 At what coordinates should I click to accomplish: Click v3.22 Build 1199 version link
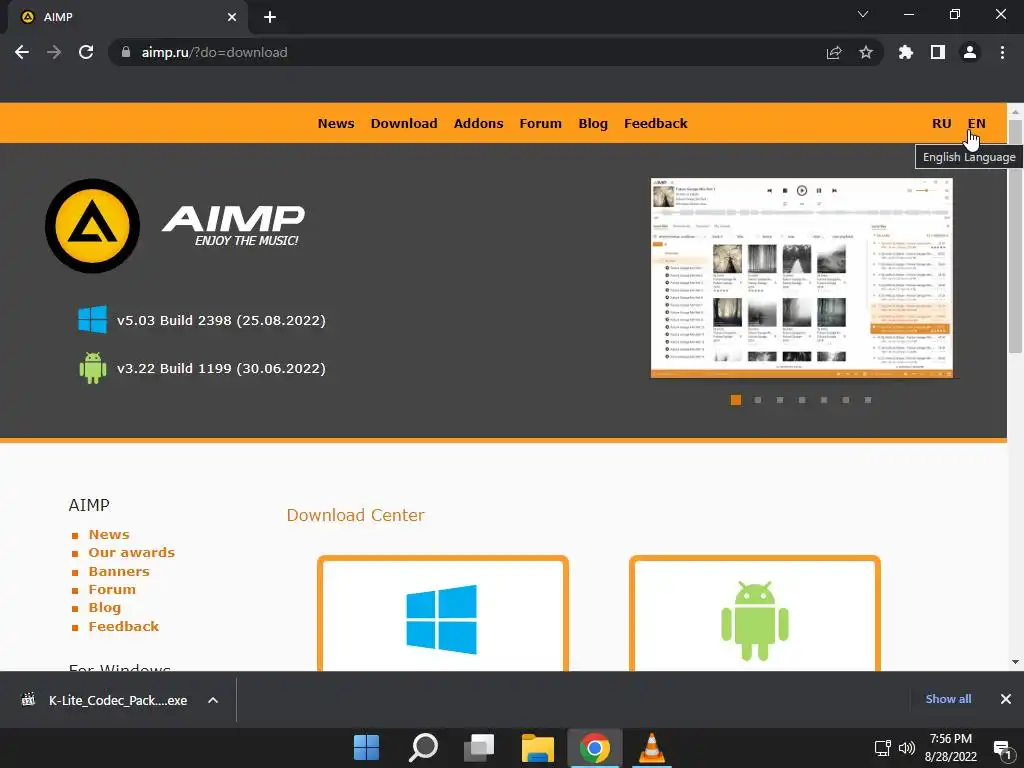pos(221,369)
